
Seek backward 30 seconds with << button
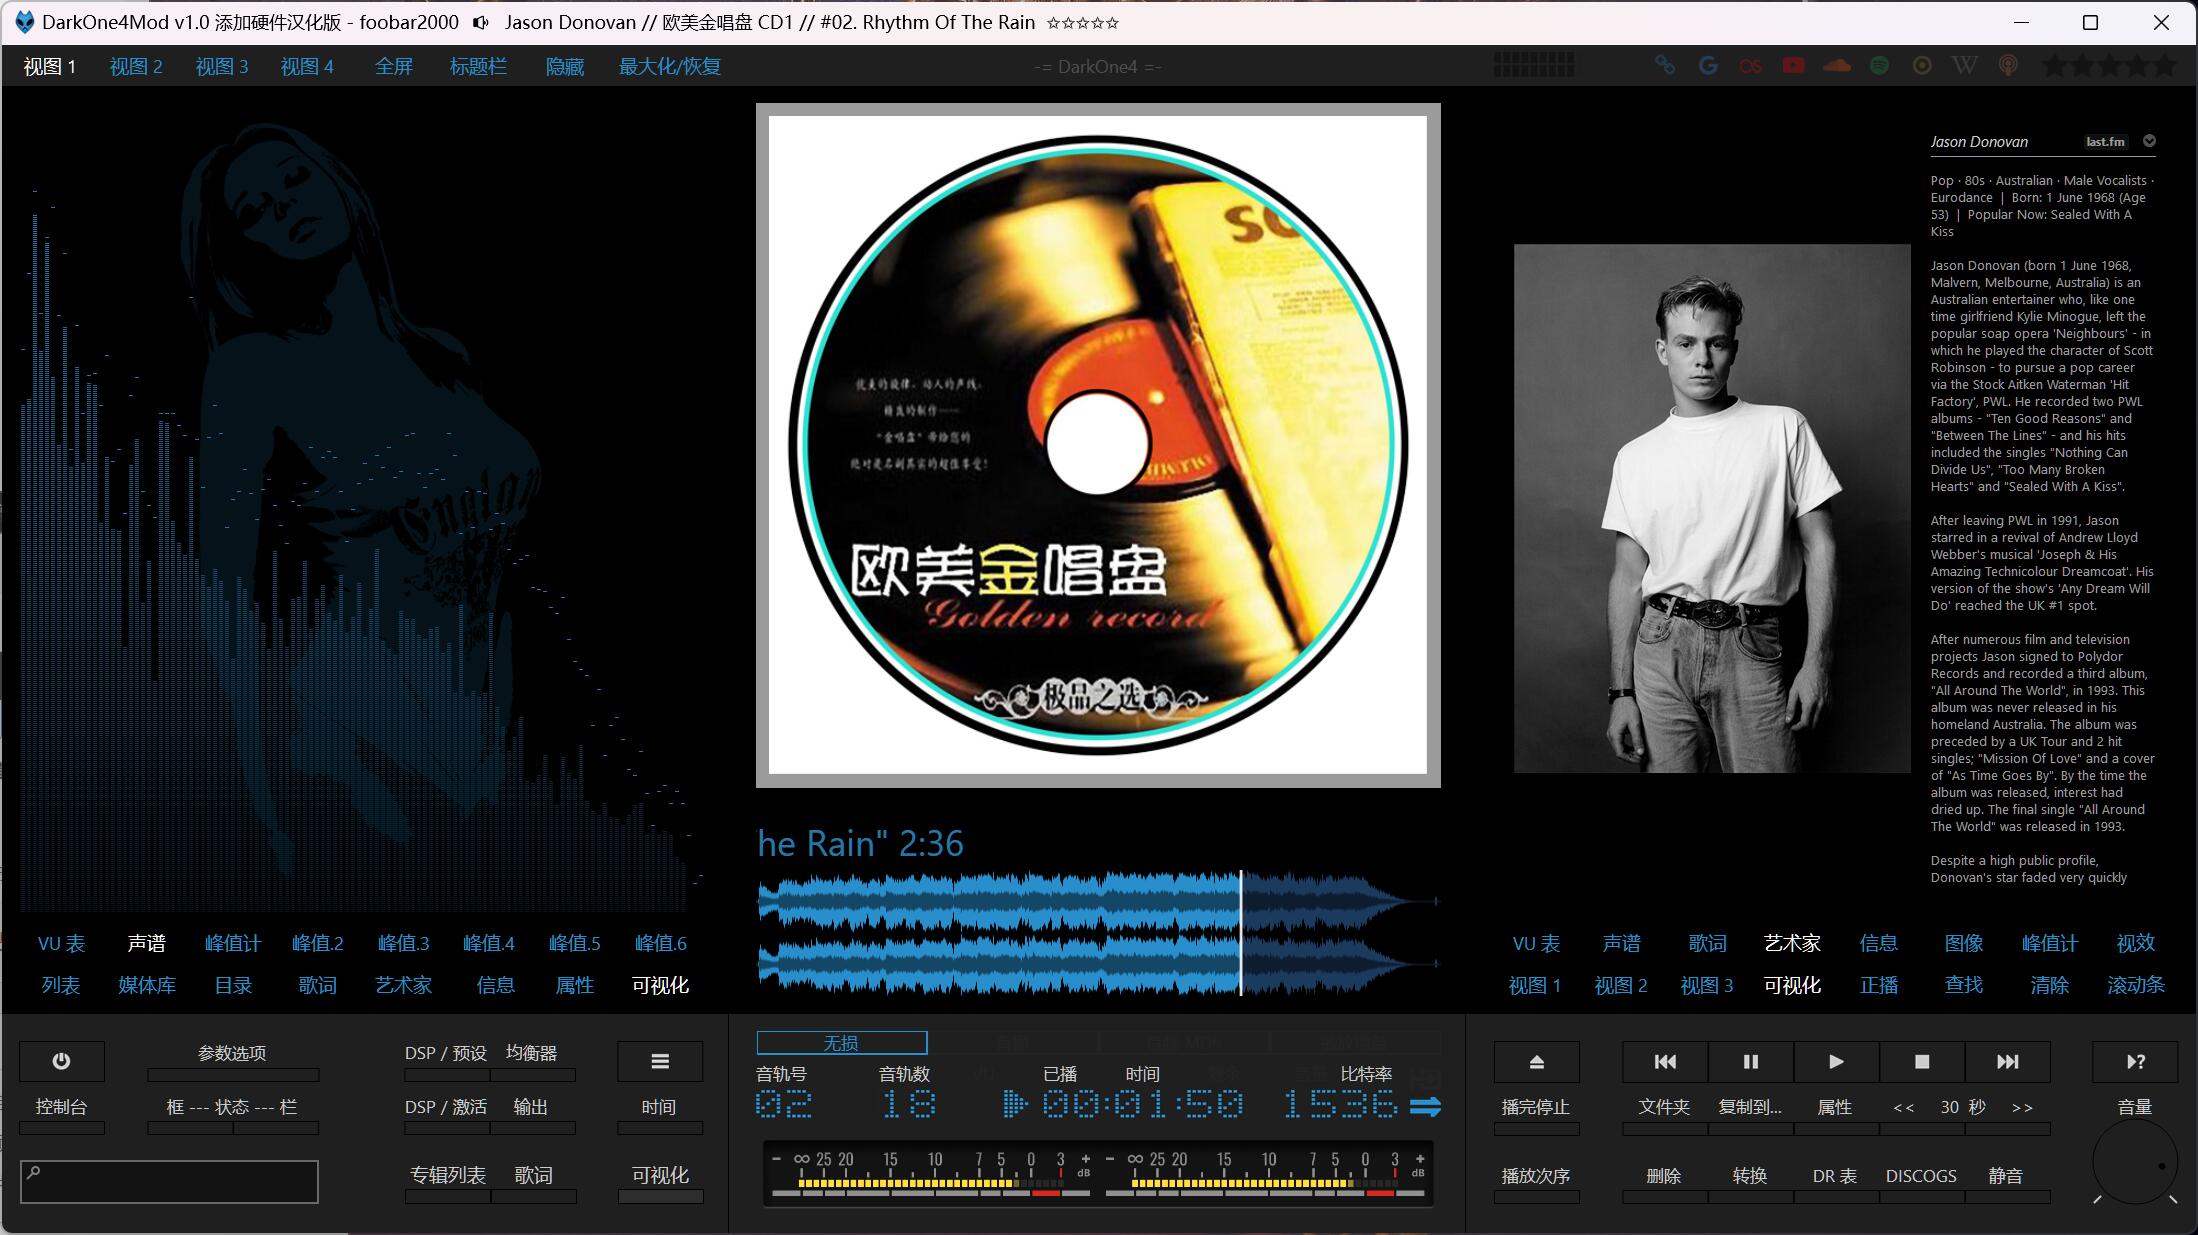pyautogui.click(x=1903, y=1107)
